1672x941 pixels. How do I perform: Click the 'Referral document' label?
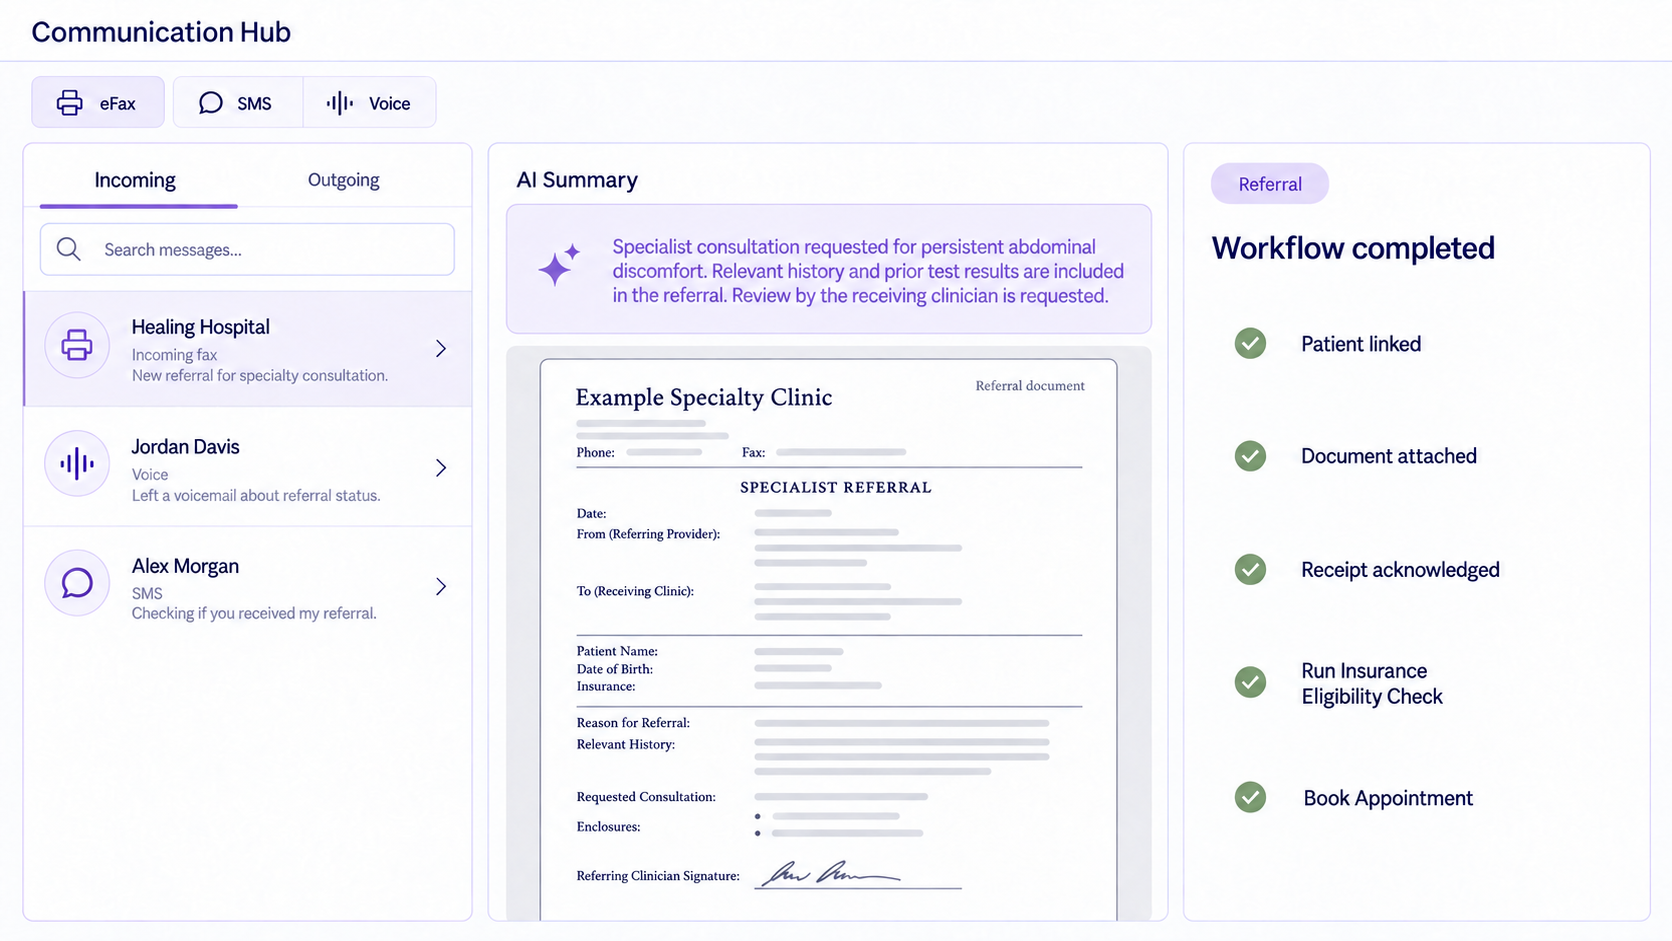click(x=1030, y=386)
